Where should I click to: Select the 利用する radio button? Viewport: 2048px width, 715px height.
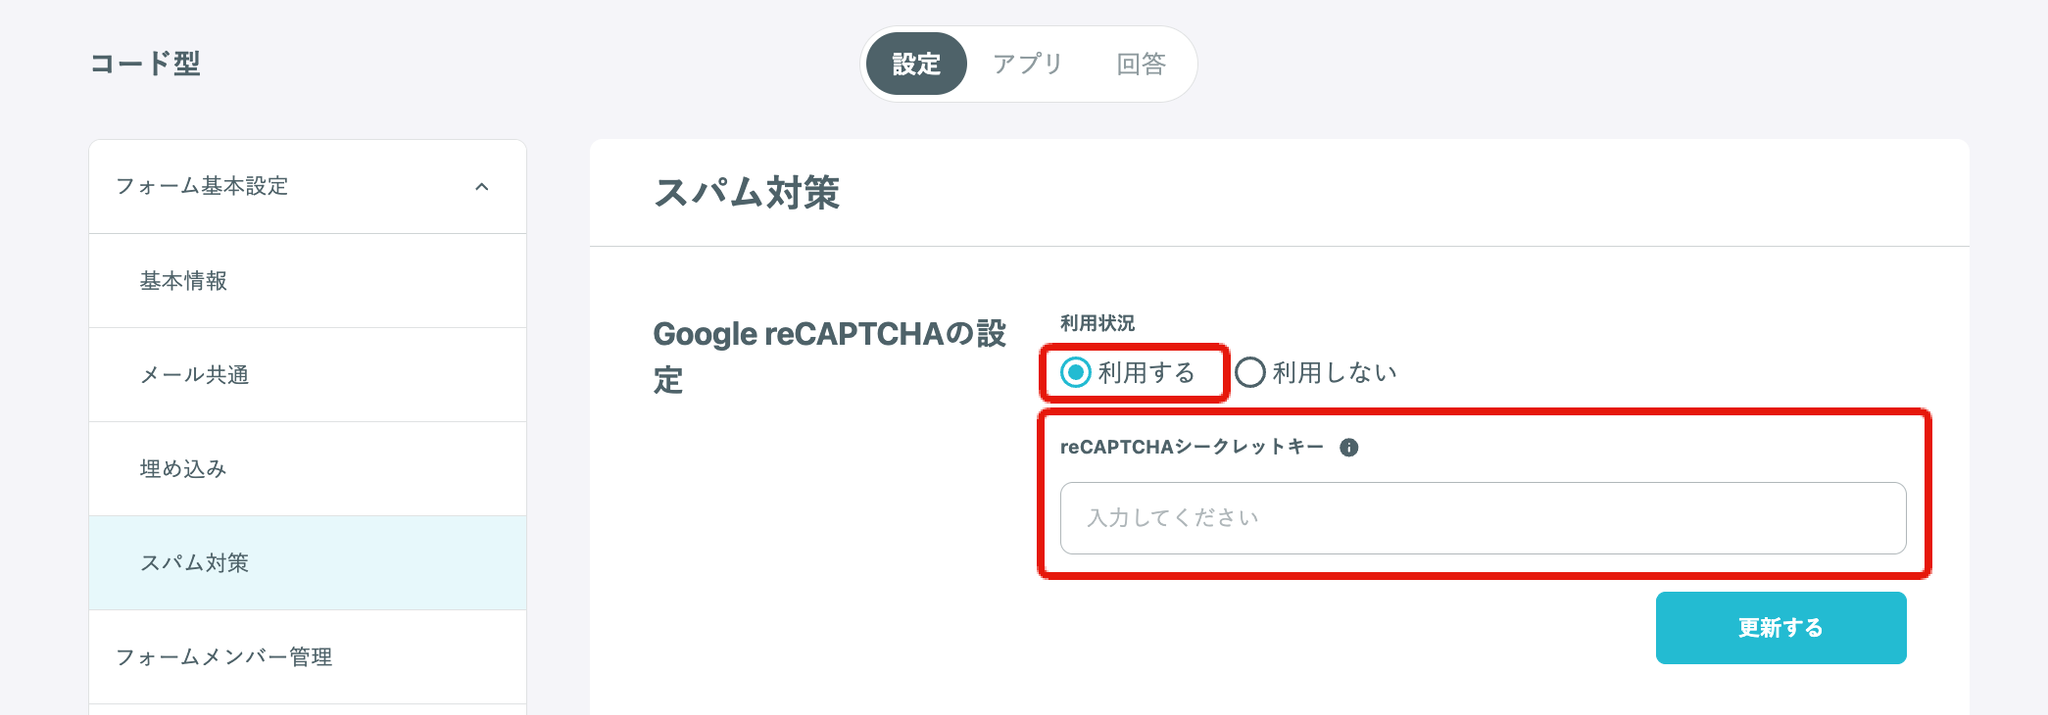point(1076,373)
